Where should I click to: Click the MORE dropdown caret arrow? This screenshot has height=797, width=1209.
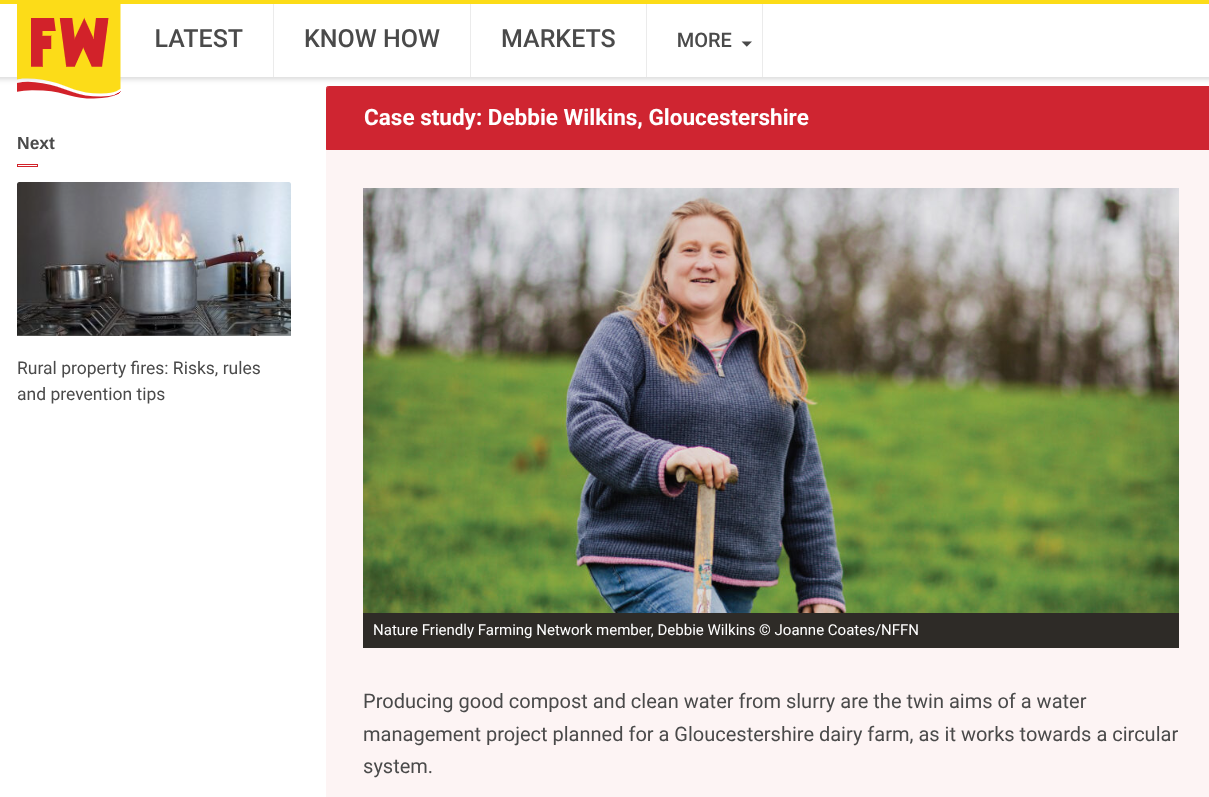[x=747, y=43]
